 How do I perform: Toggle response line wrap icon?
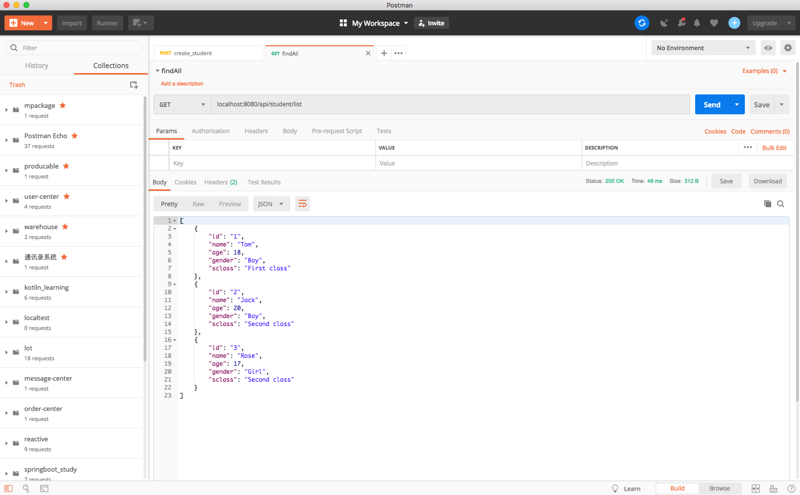coord(303,204)
